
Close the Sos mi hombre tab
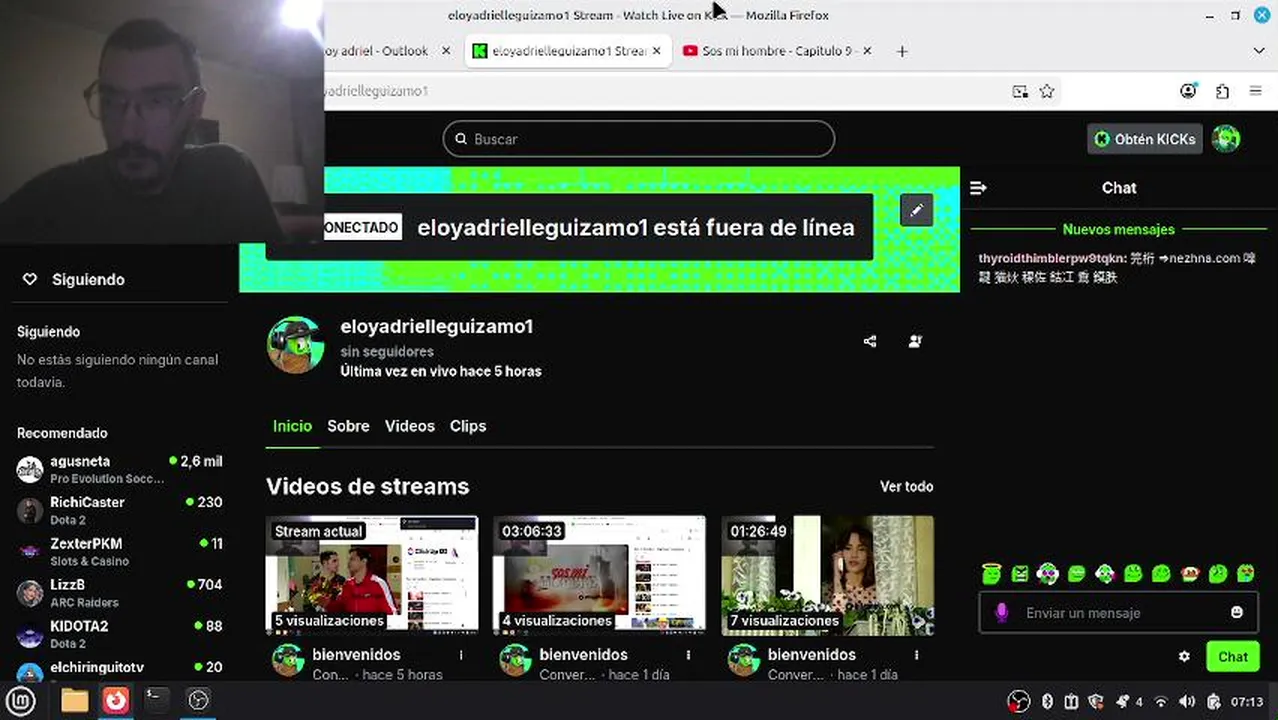867,51
